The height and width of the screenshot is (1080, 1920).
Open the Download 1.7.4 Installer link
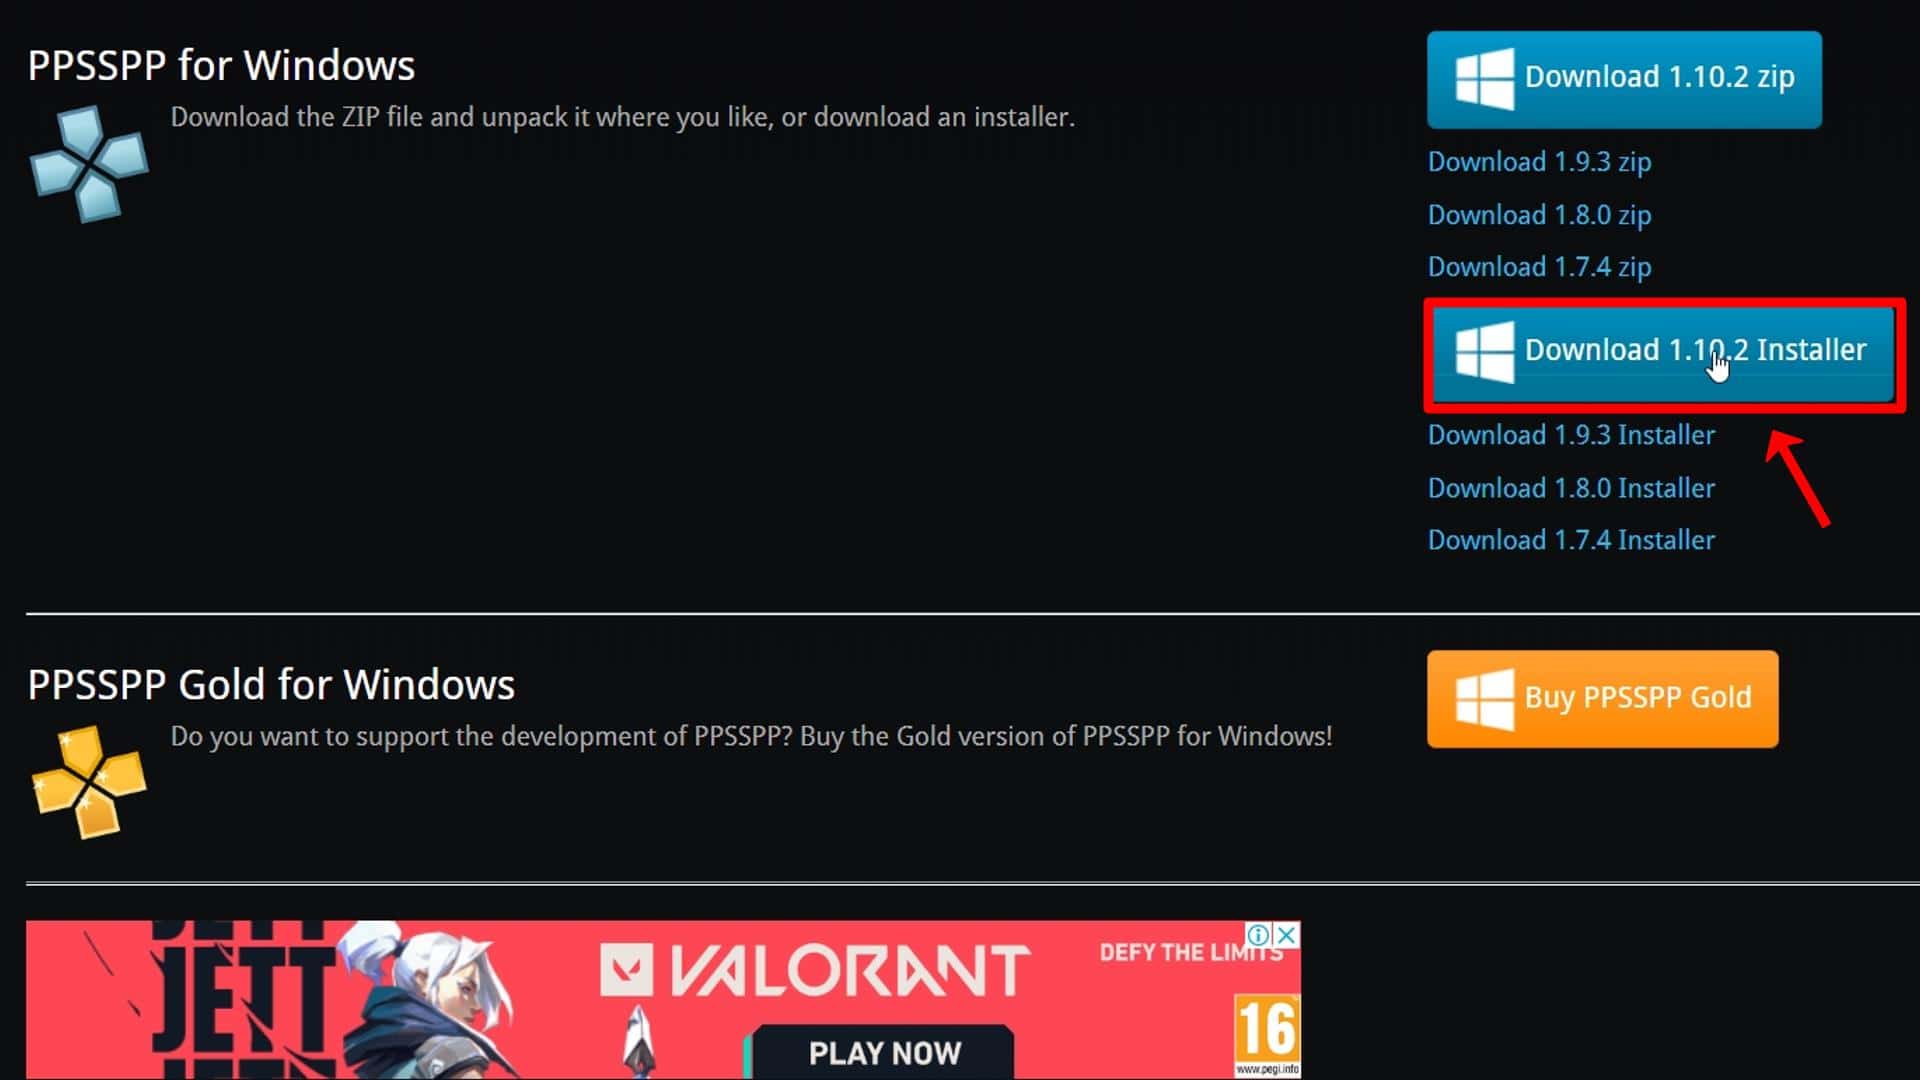tap(1571, 540)
